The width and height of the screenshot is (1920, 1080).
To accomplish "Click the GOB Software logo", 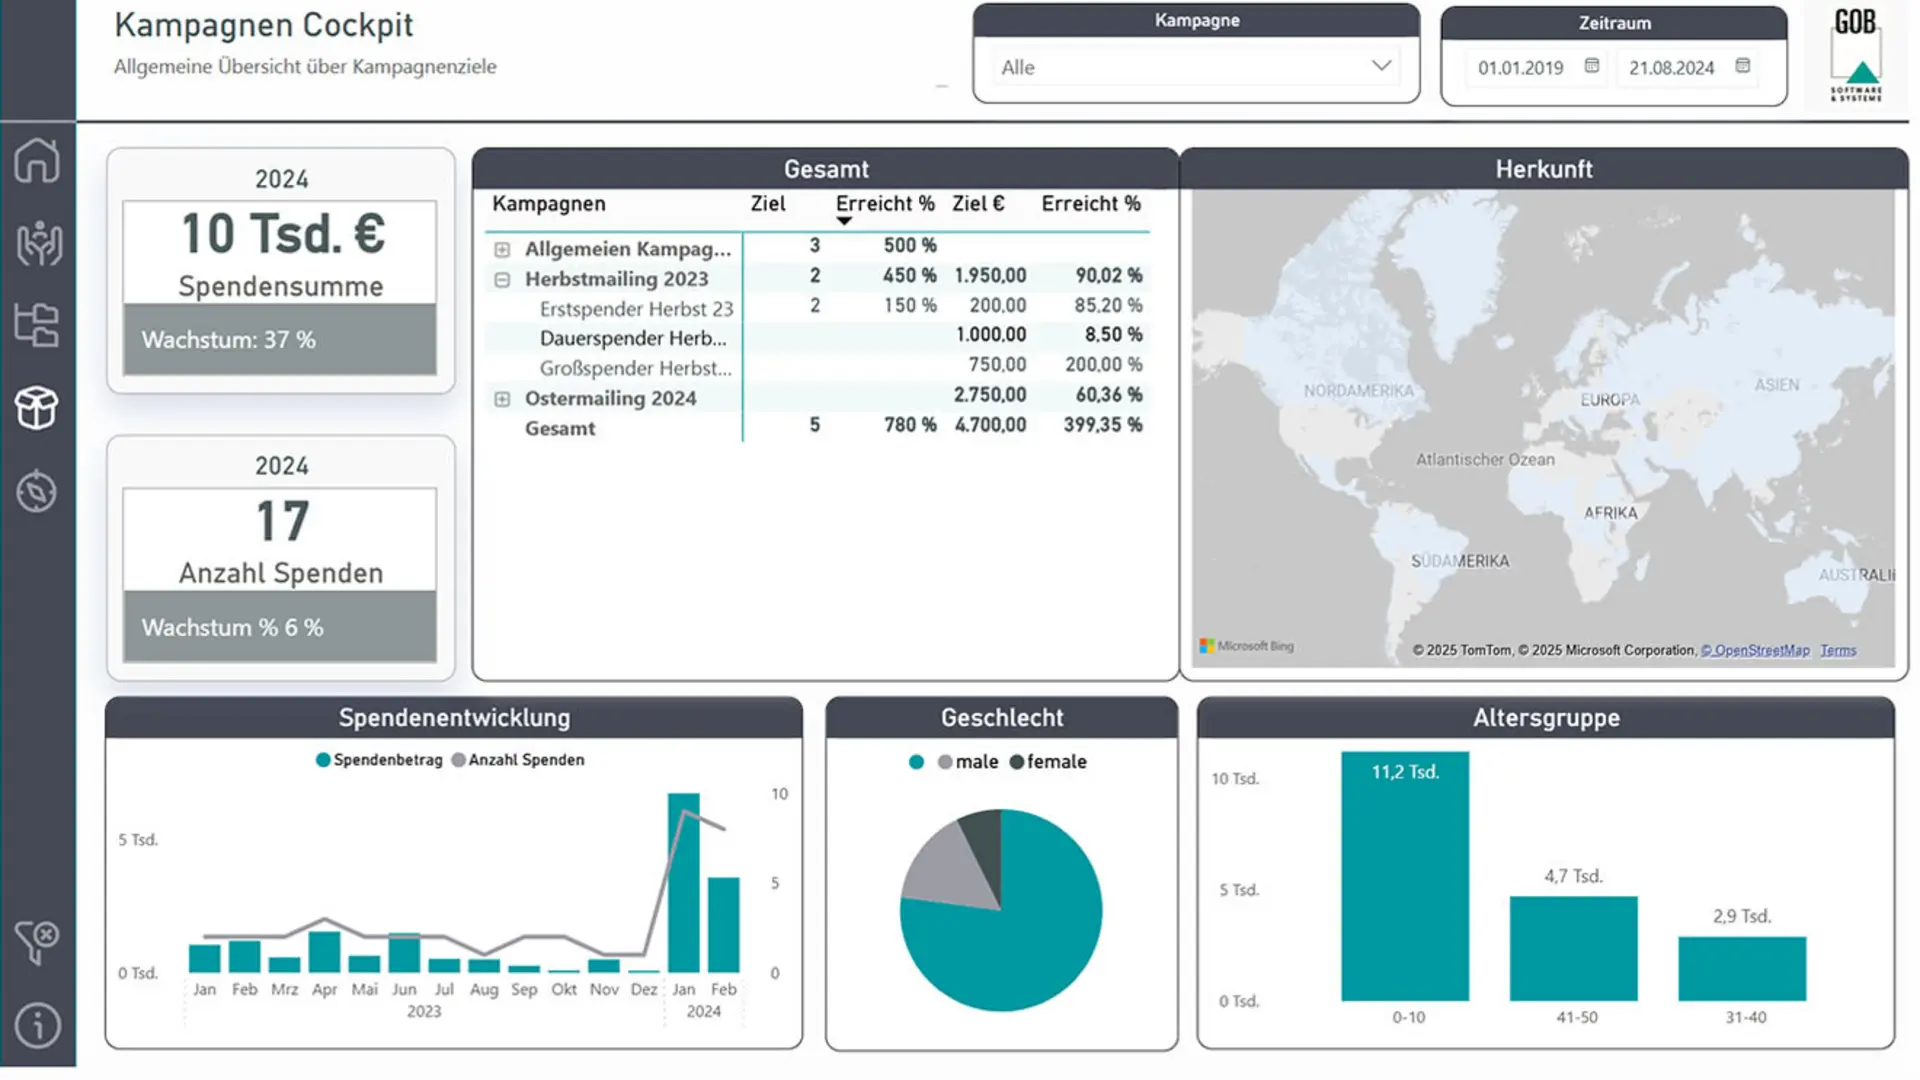I will click(x=1856, y=54).
